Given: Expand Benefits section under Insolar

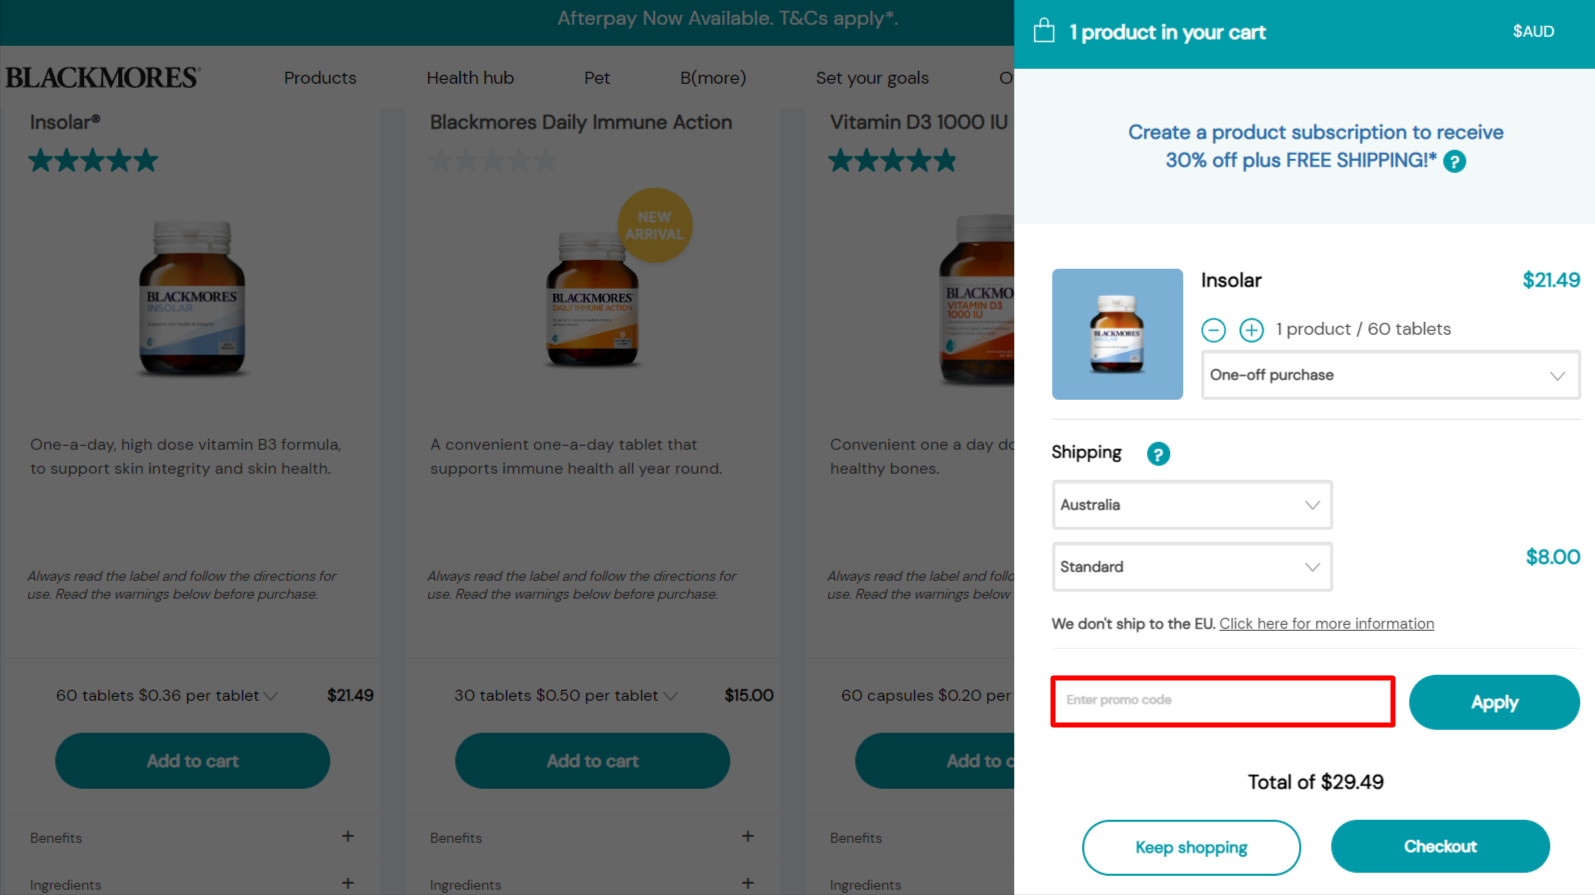Looking at the screenshot, I should [x=347, y=837].
